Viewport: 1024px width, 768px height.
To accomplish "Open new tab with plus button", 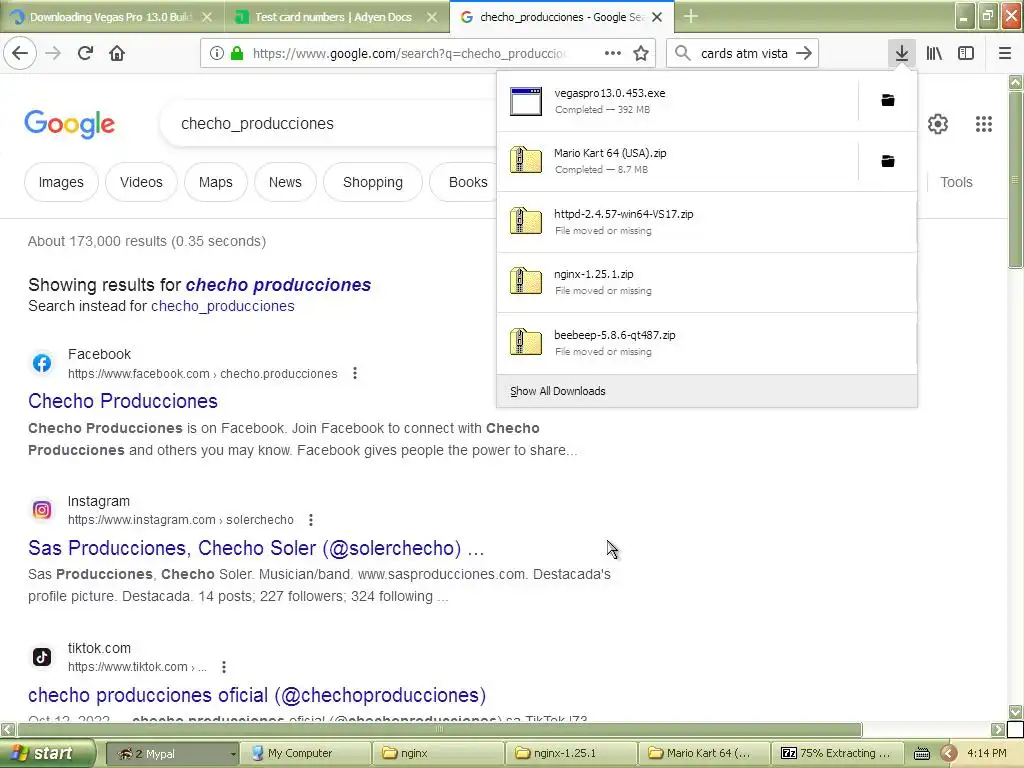I will point(690,16).
